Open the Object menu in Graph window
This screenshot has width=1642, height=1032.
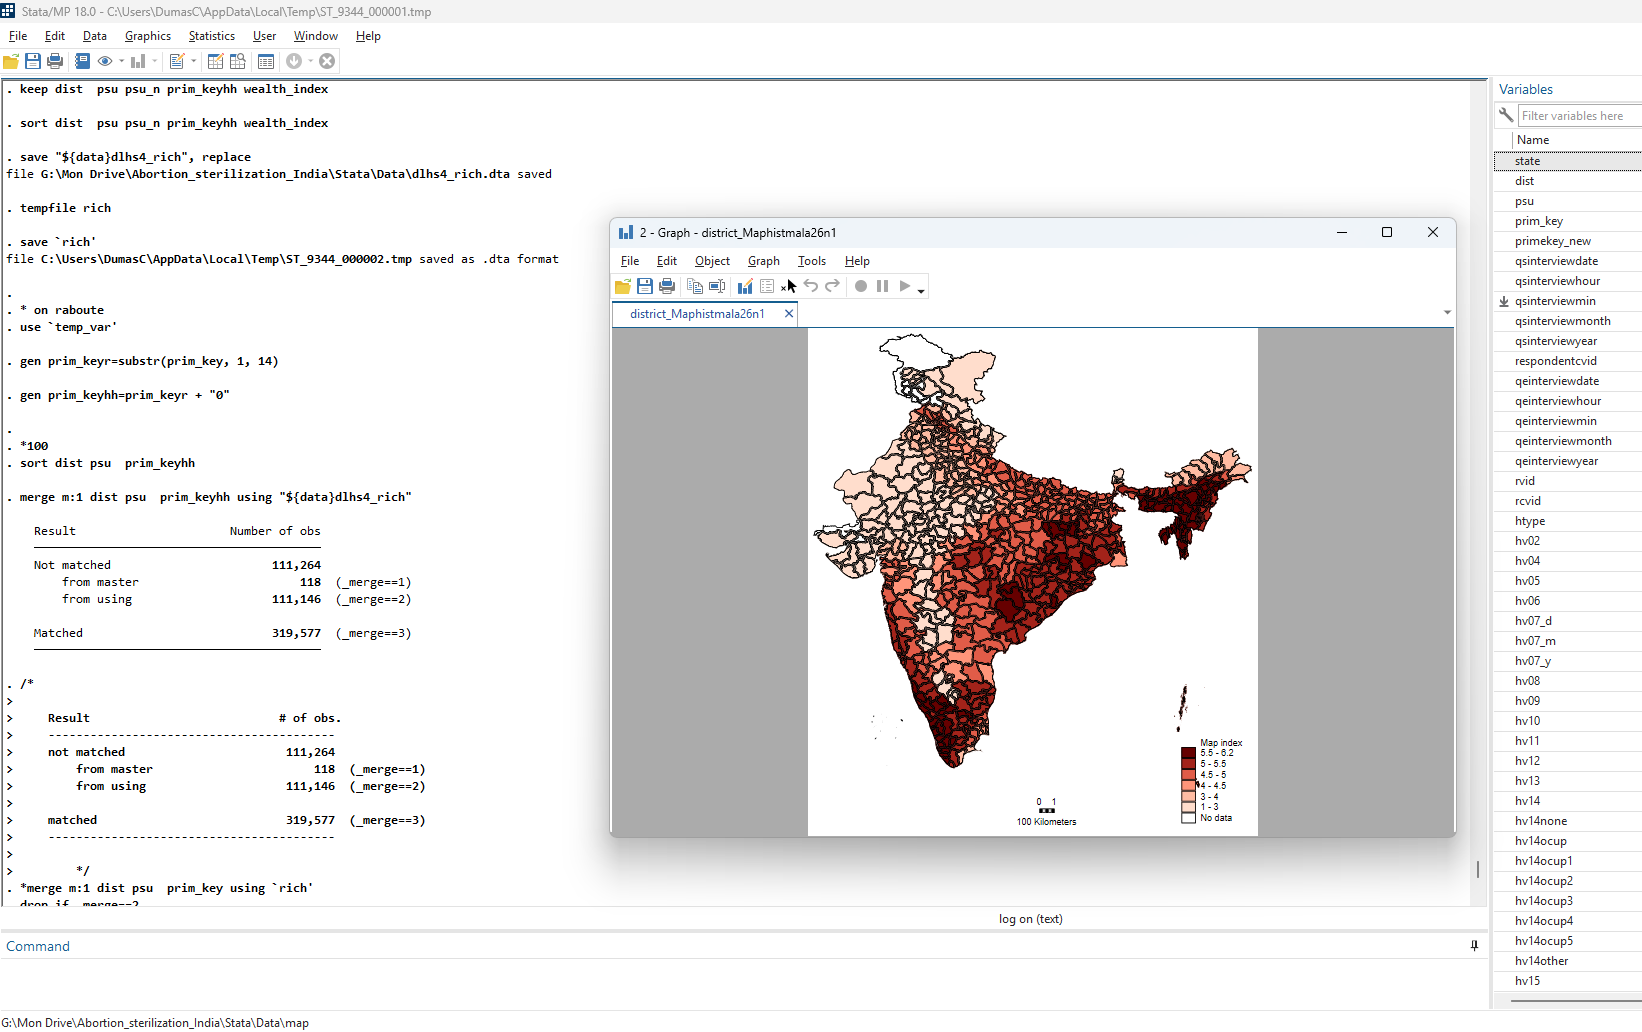pos(712,261)
